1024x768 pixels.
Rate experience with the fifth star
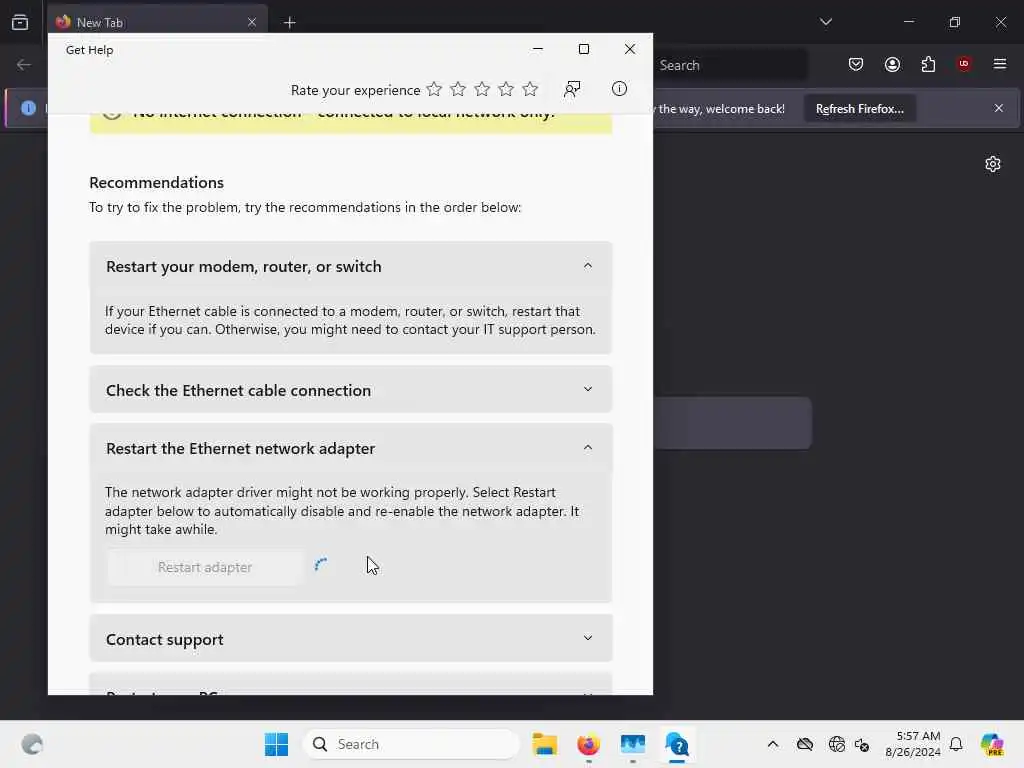coord(530,89)
